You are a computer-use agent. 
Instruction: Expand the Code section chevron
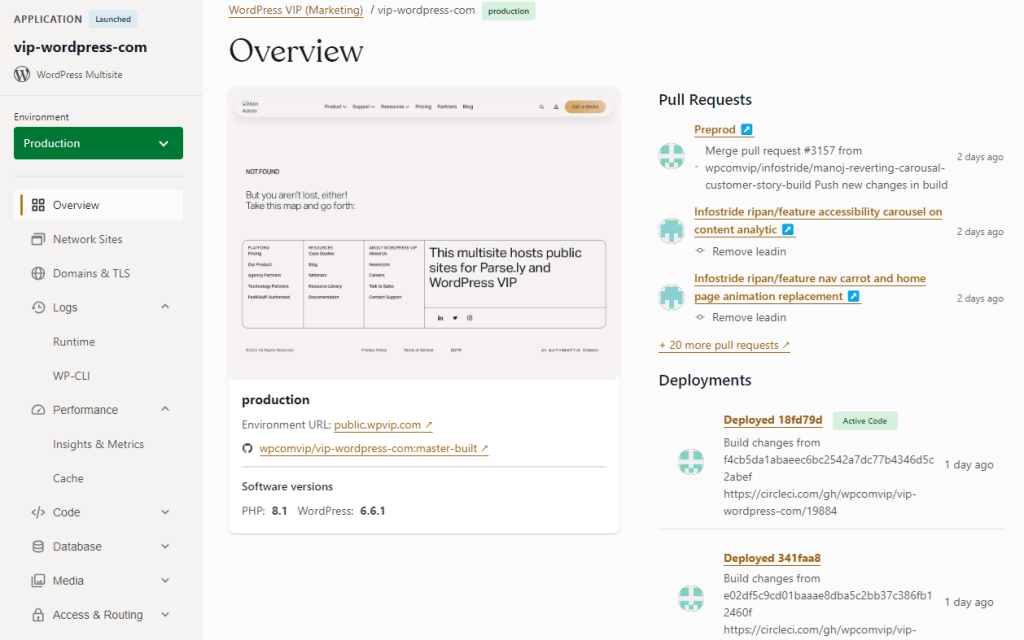165,512
